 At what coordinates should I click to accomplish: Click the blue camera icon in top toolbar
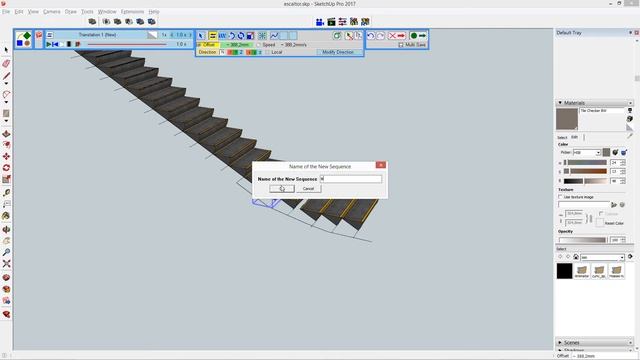pos(320,22)
